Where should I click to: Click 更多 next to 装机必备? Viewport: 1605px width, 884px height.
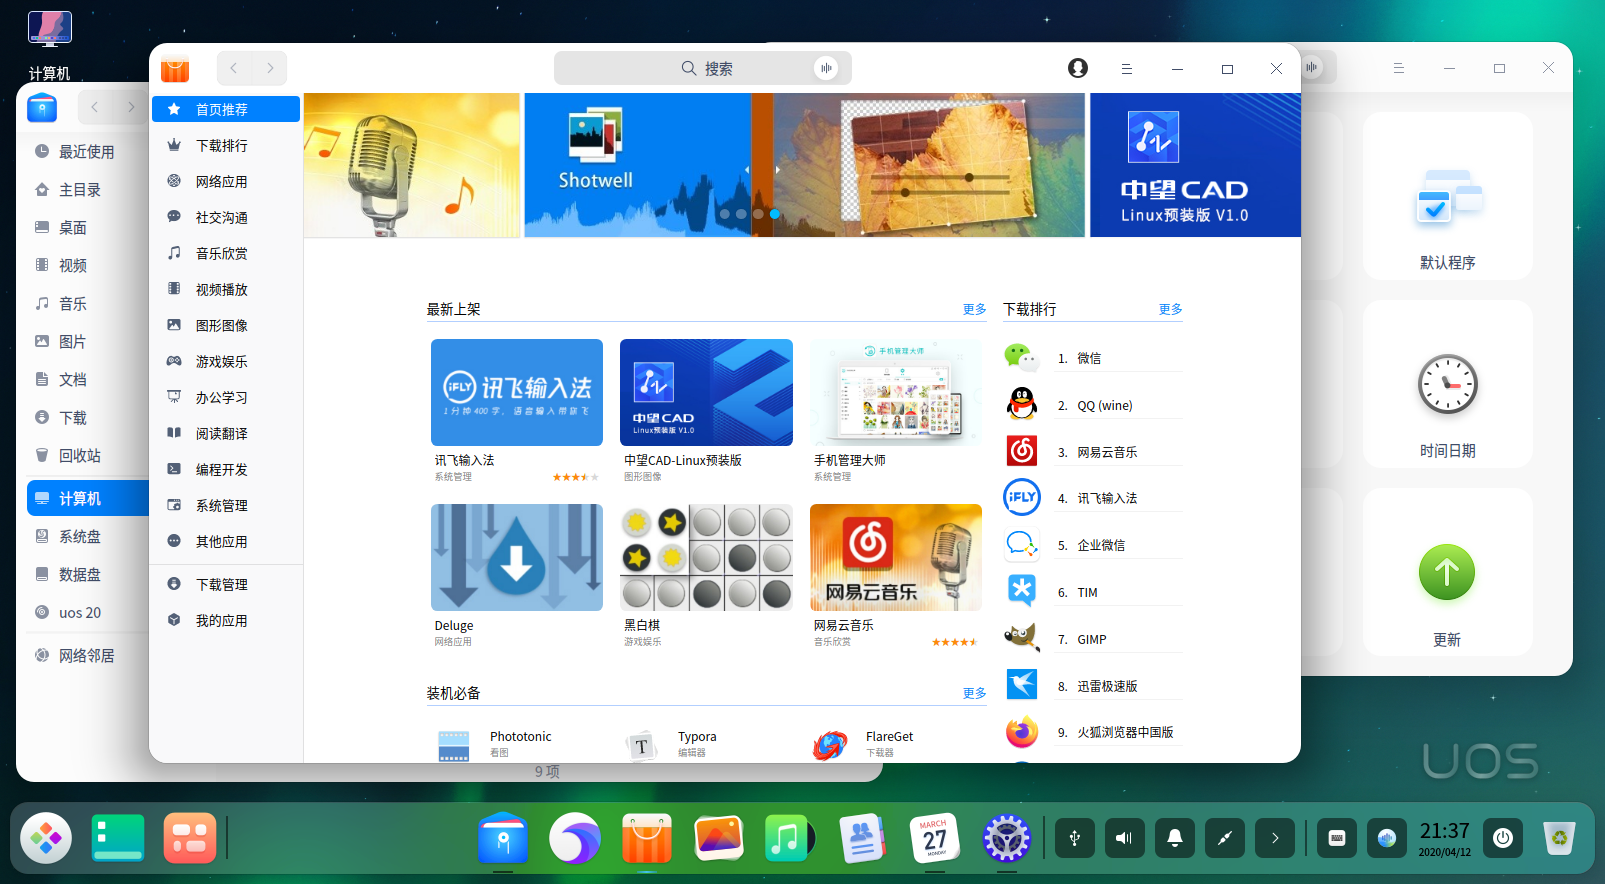pyautogui.click(x=974, y=693)
